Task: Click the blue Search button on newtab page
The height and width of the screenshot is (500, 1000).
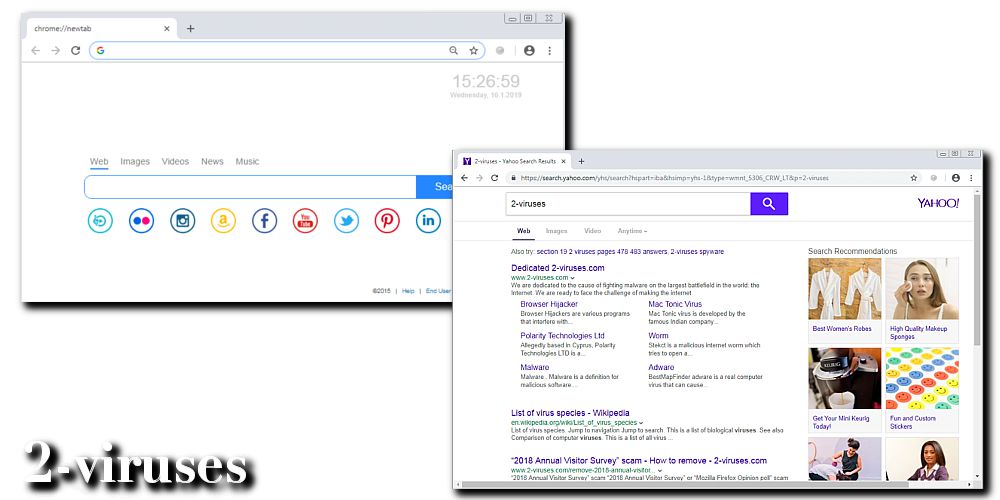Action: 434,187
